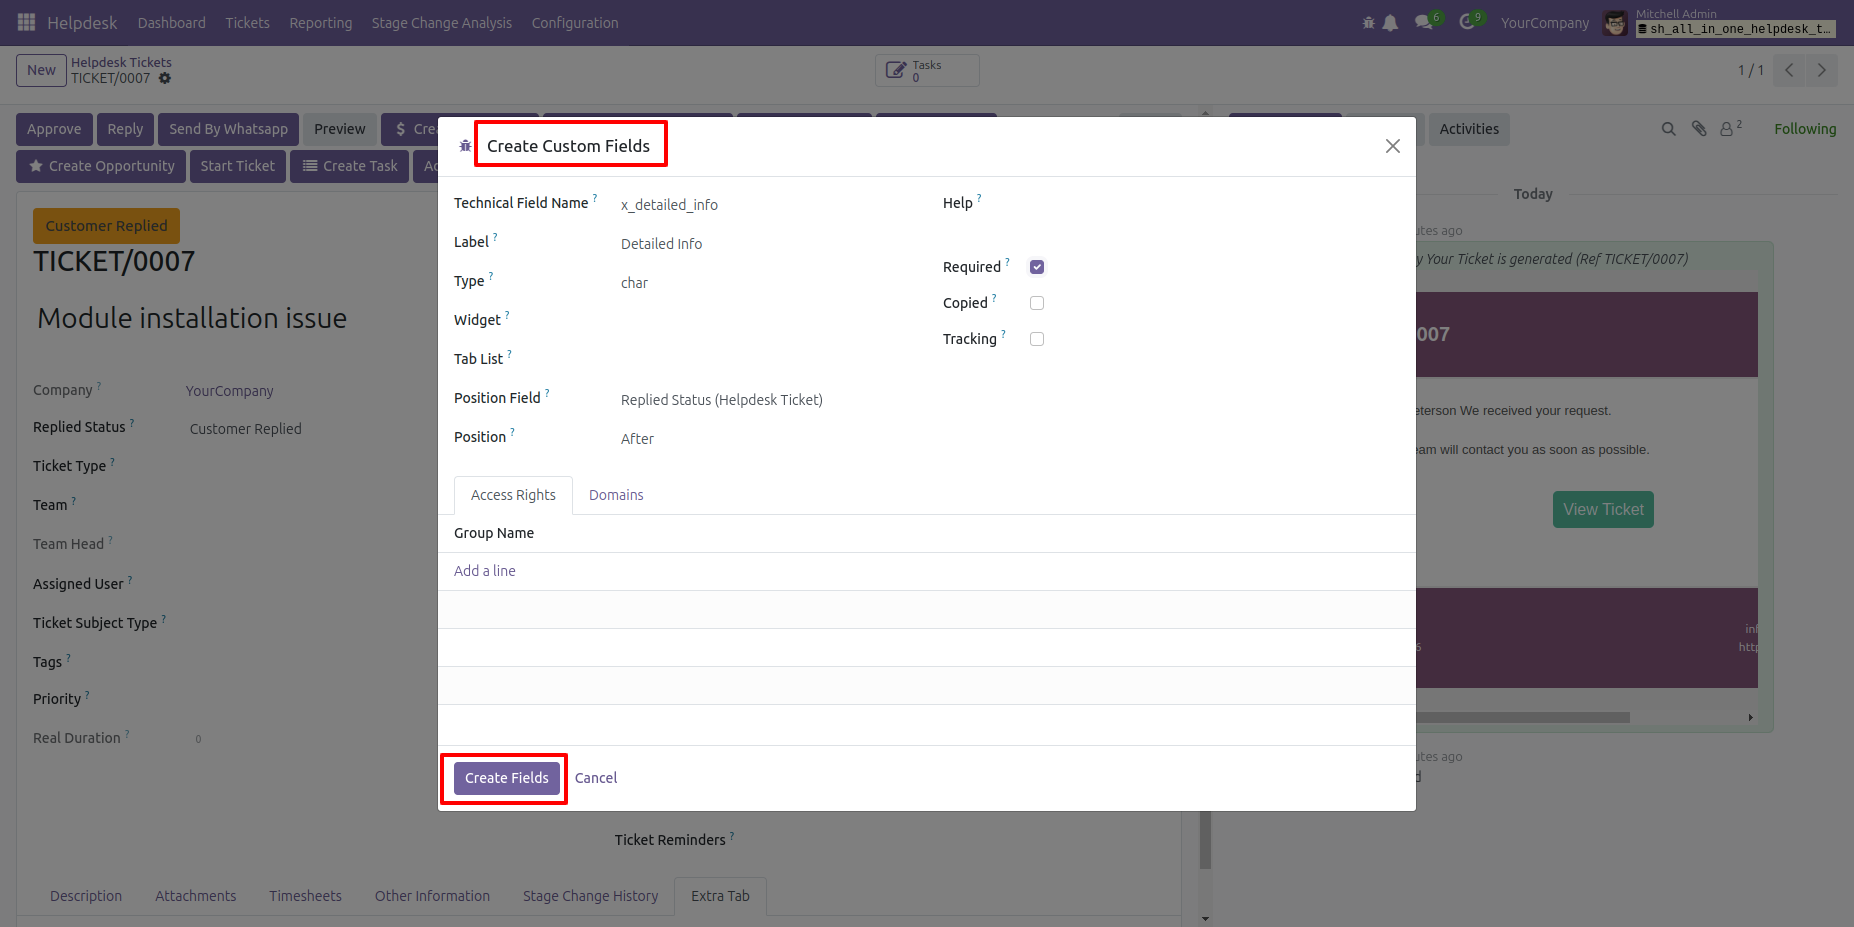The width and height of the screenshot is (1854, 927).
Task: Open the chat conversations icon
Action: point(1424,22)
